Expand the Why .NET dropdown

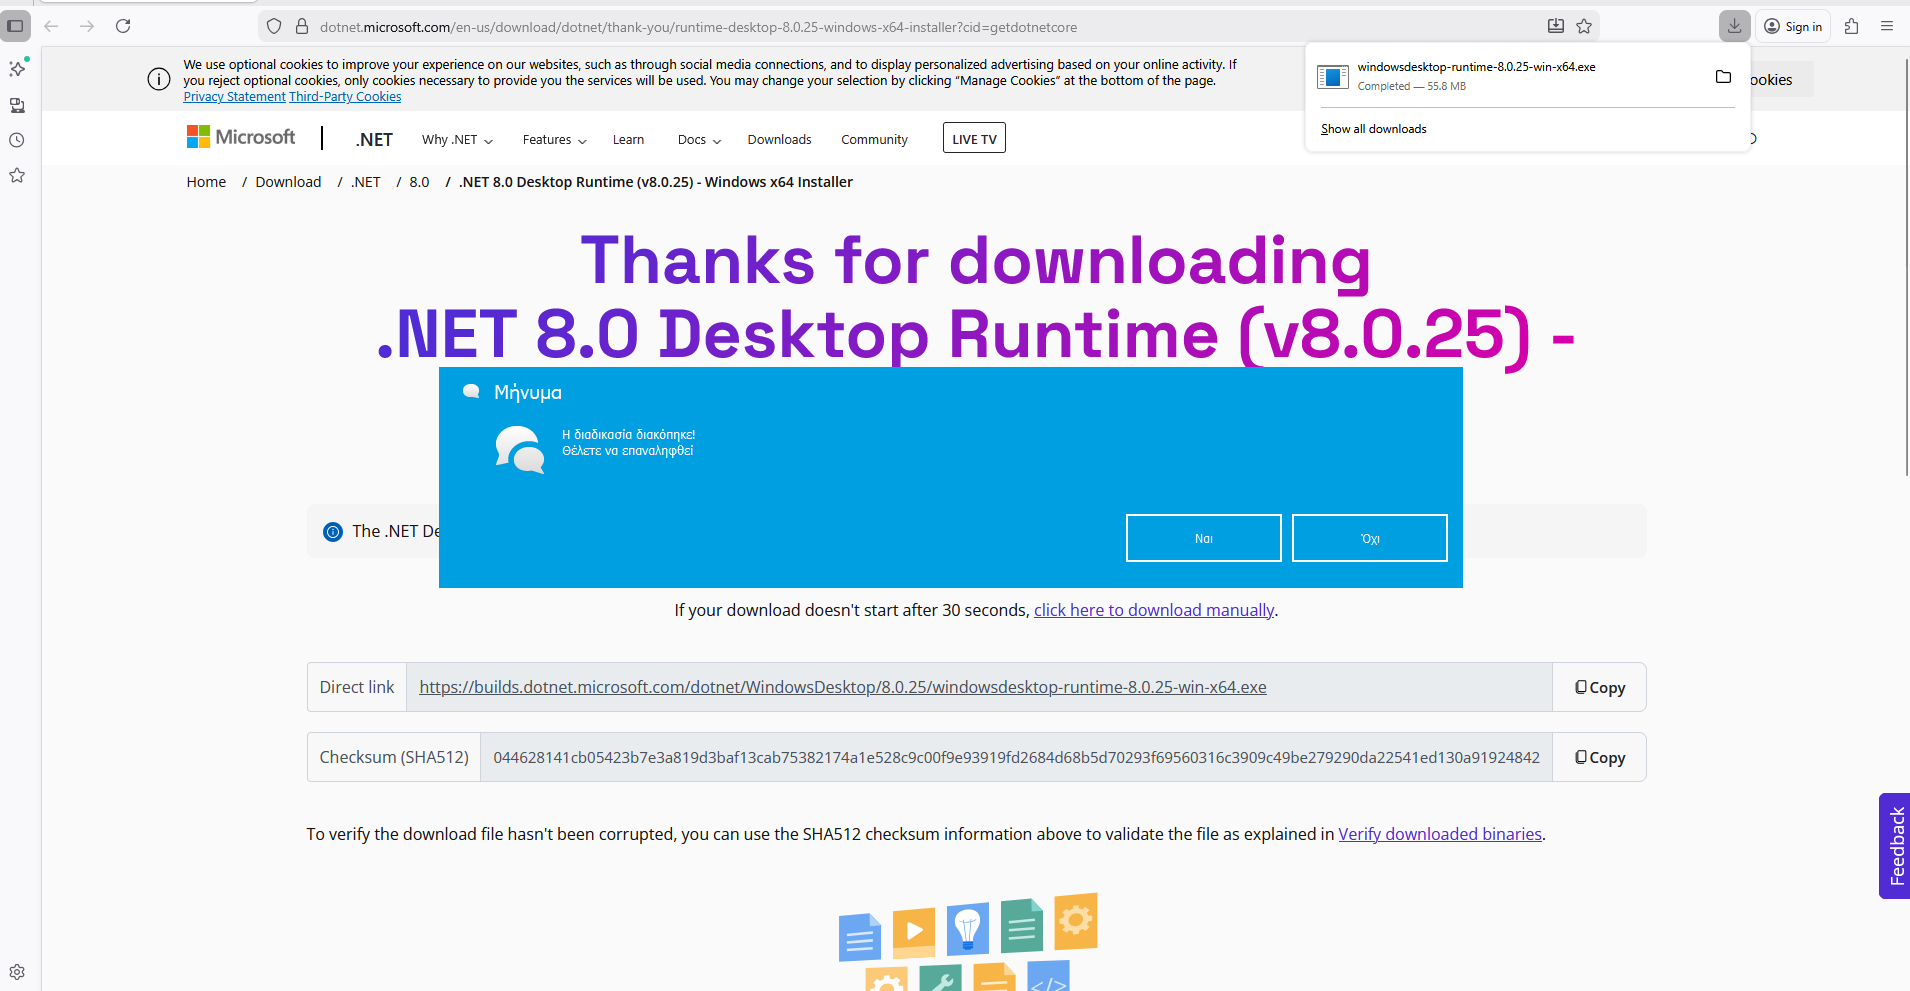[x=457, y=140]
